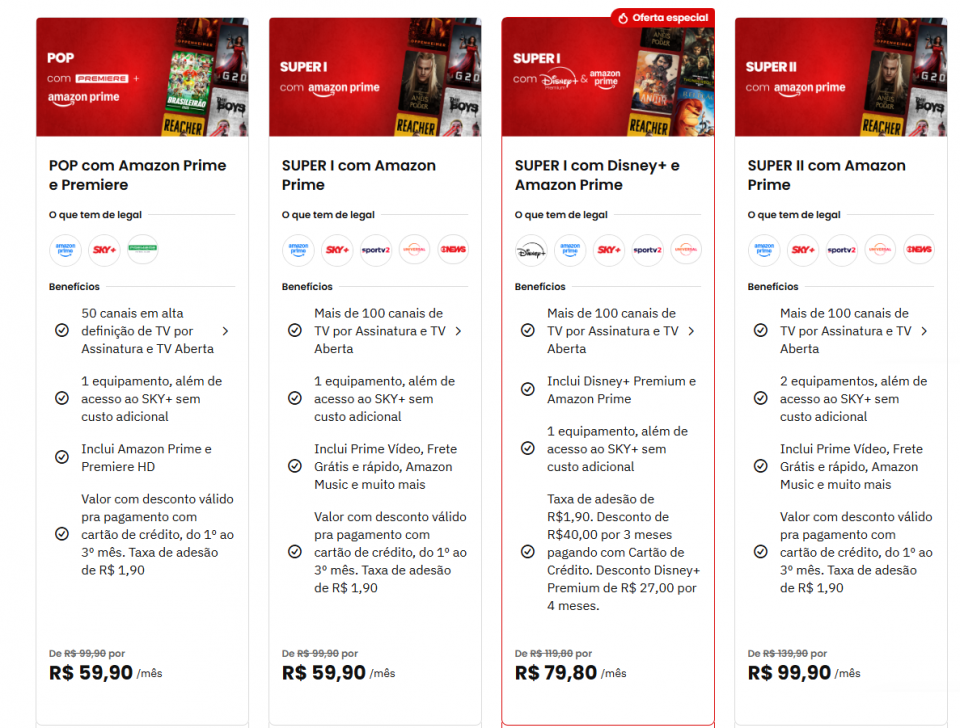Viewport: 960px width, 728px height.
Task: Click the Disney+ channel icon in SUPER I Disney+ card
Action: (x=531, y=250)
